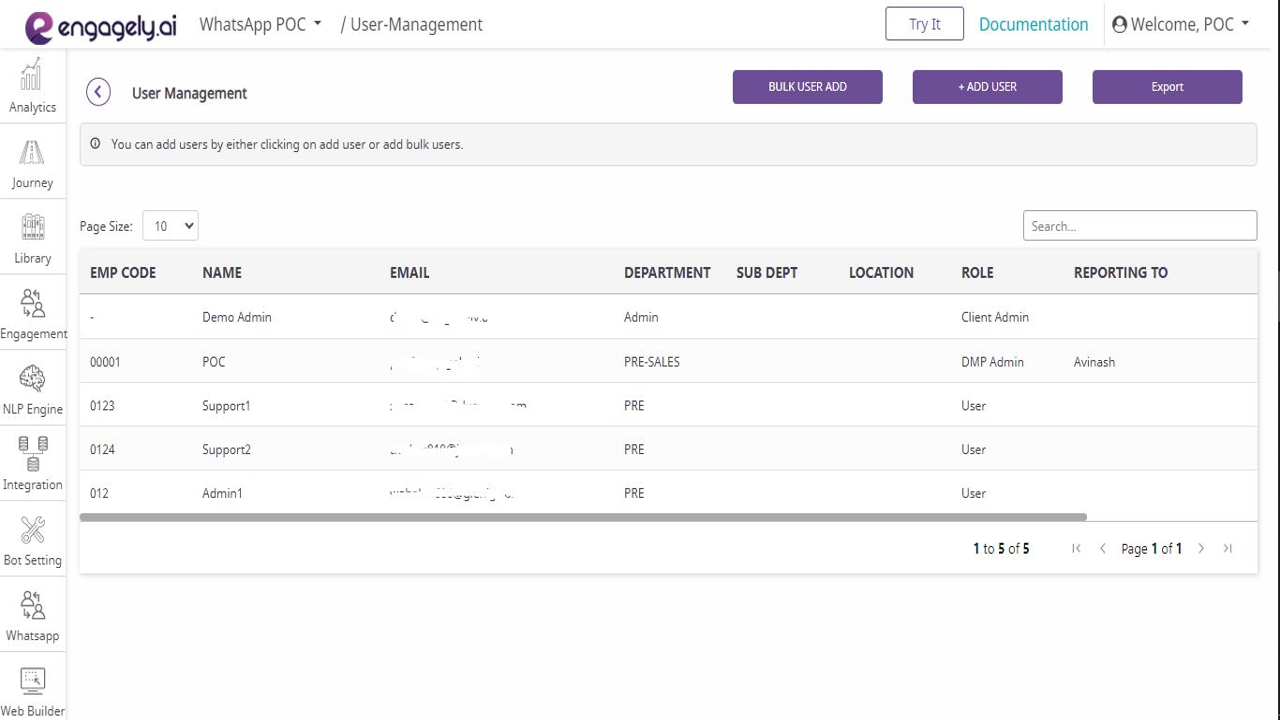
Task: Go to the Engagement section icon
Action: (32, 303)
